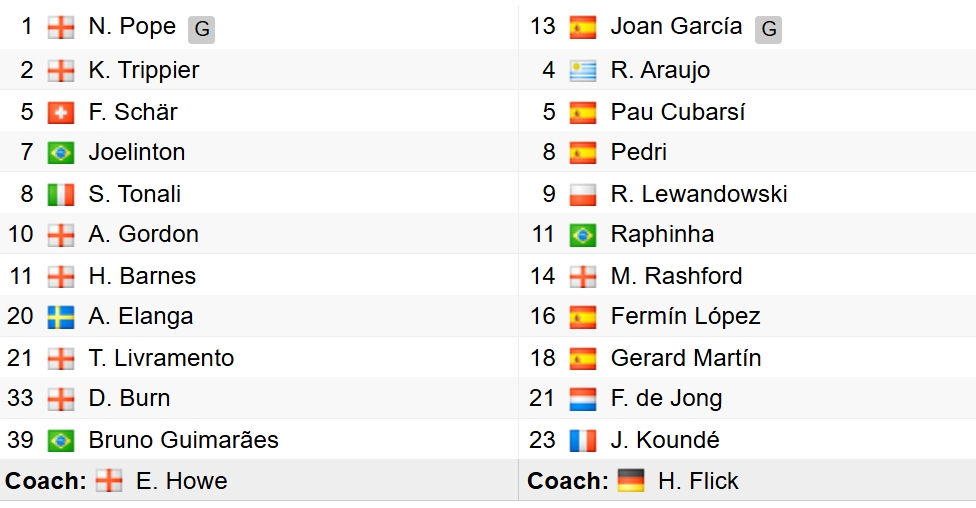Open M. Rashford's player page
976x508 pixels.
[x=676, y=276]
